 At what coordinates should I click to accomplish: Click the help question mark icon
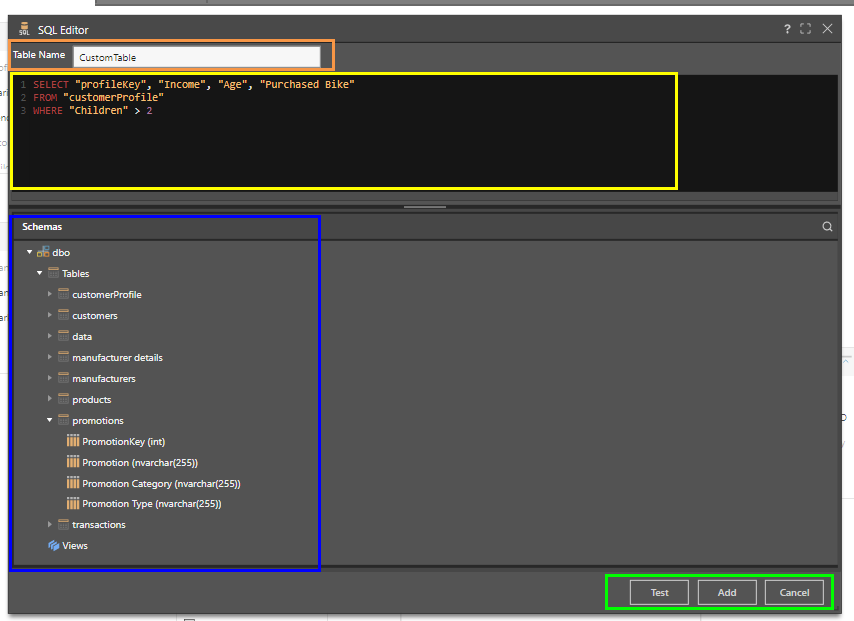click(x=787, y=30)
